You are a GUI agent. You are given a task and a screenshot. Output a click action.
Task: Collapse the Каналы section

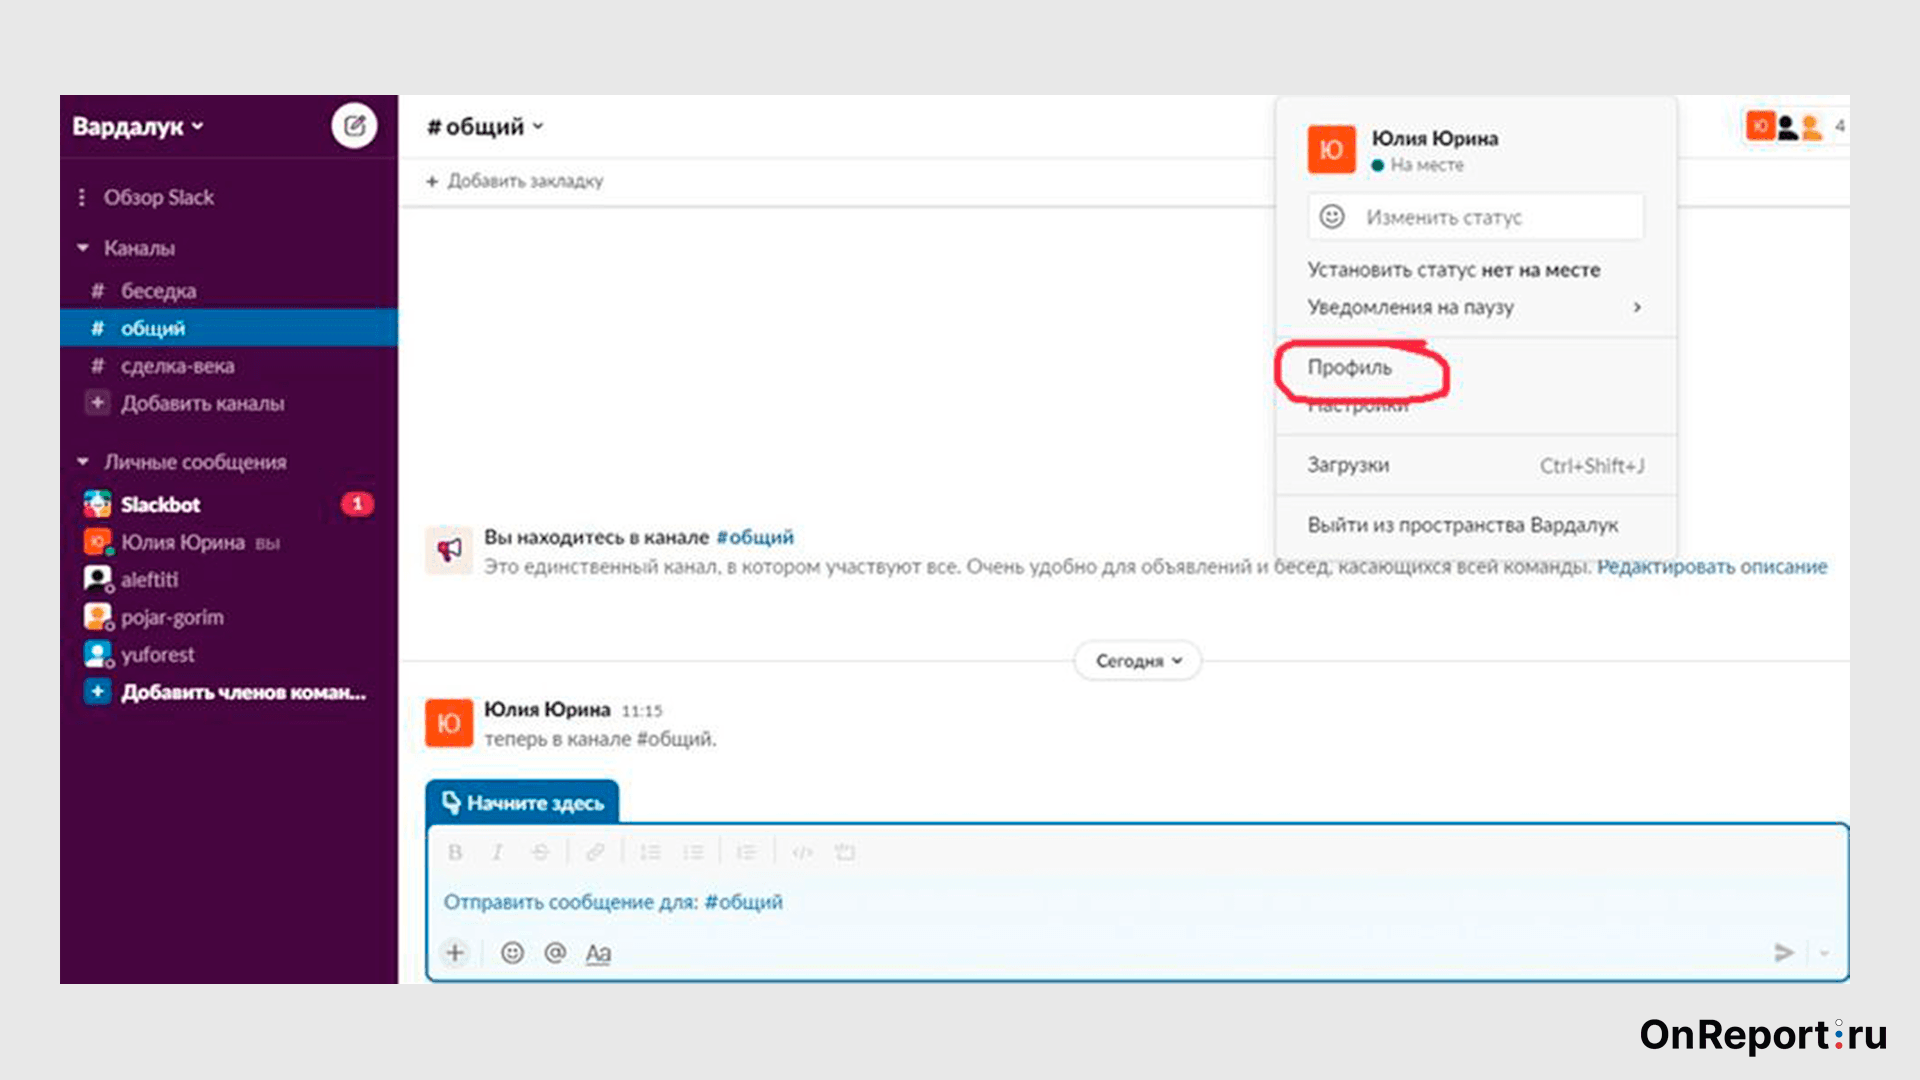click(83, 248)
